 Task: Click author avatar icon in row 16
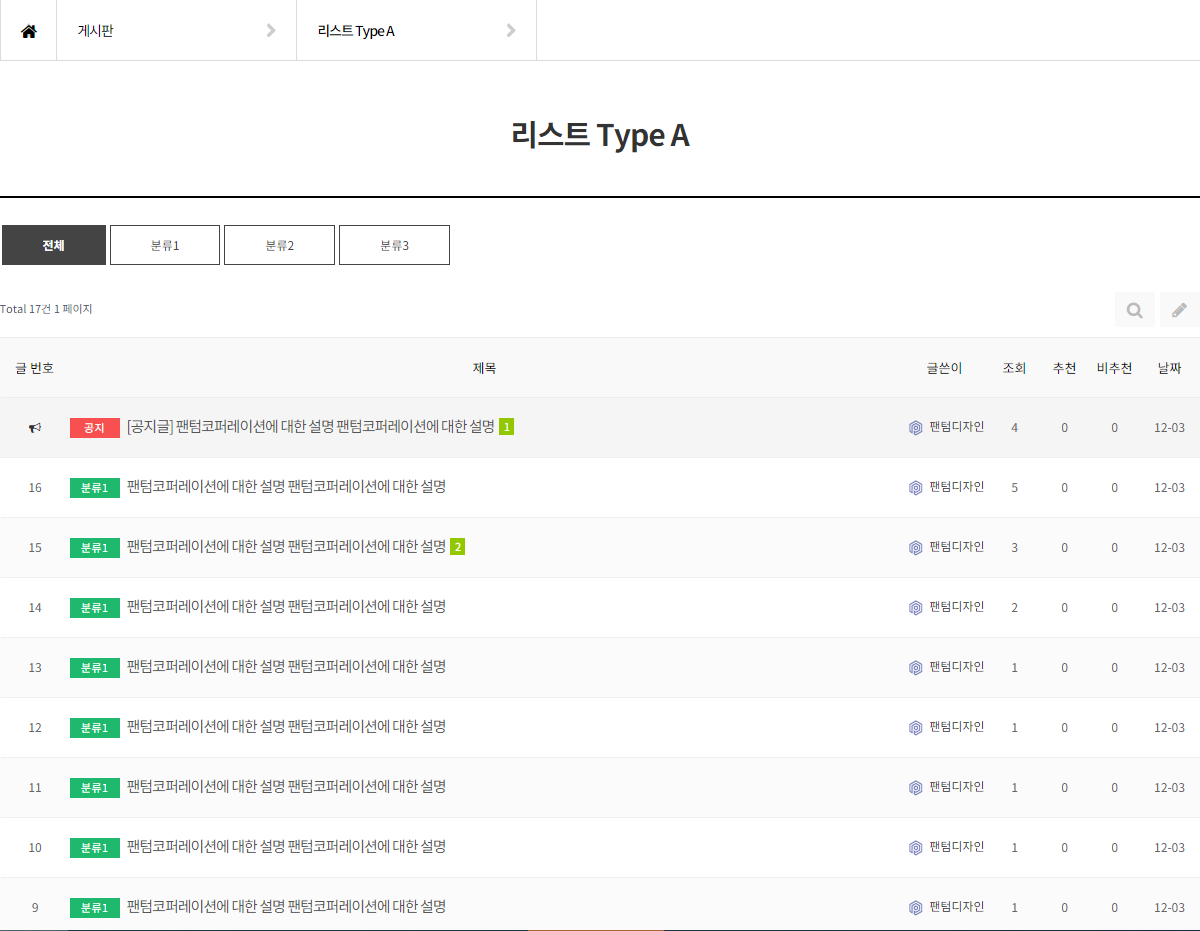pyautogui.click(x=915, y=488)
